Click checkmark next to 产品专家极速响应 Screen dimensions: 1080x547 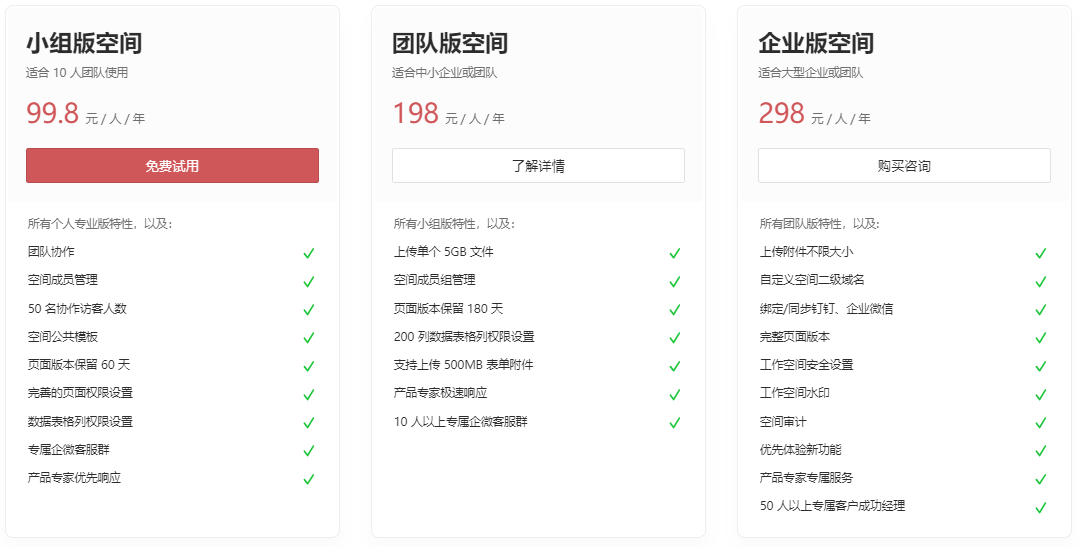(x=675, y=394)
